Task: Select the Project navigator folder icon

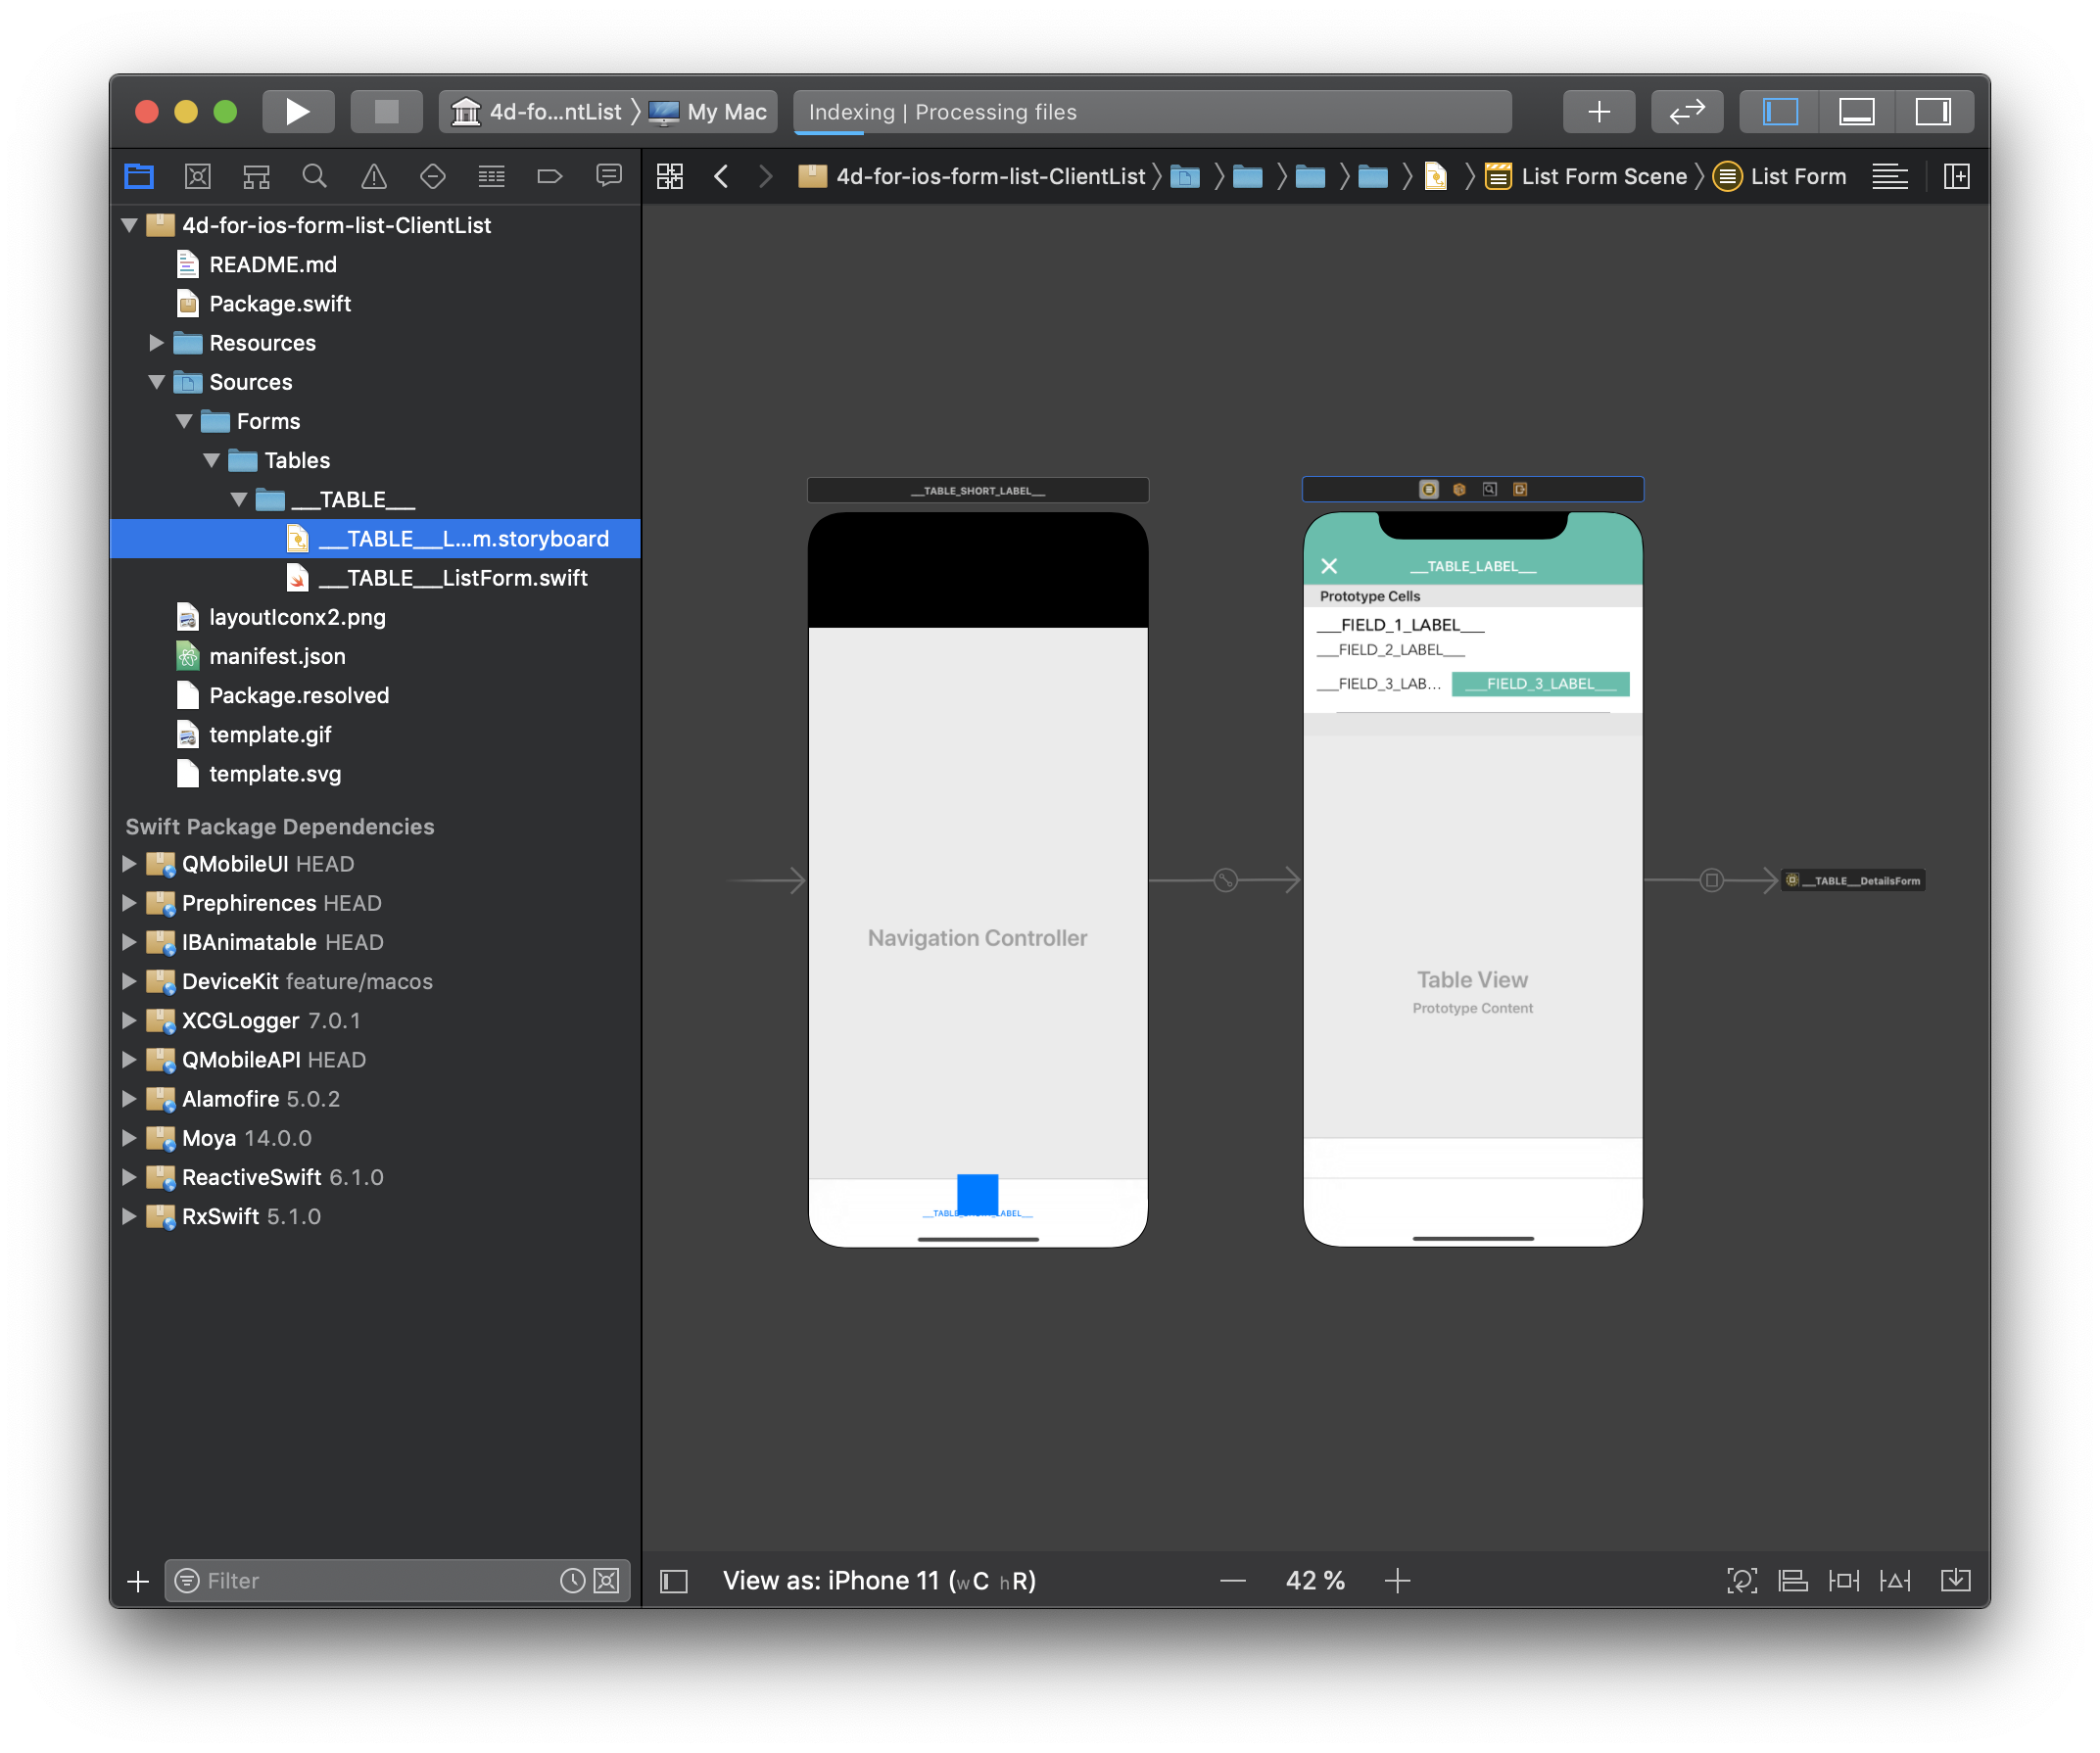Action: (139, 176)
